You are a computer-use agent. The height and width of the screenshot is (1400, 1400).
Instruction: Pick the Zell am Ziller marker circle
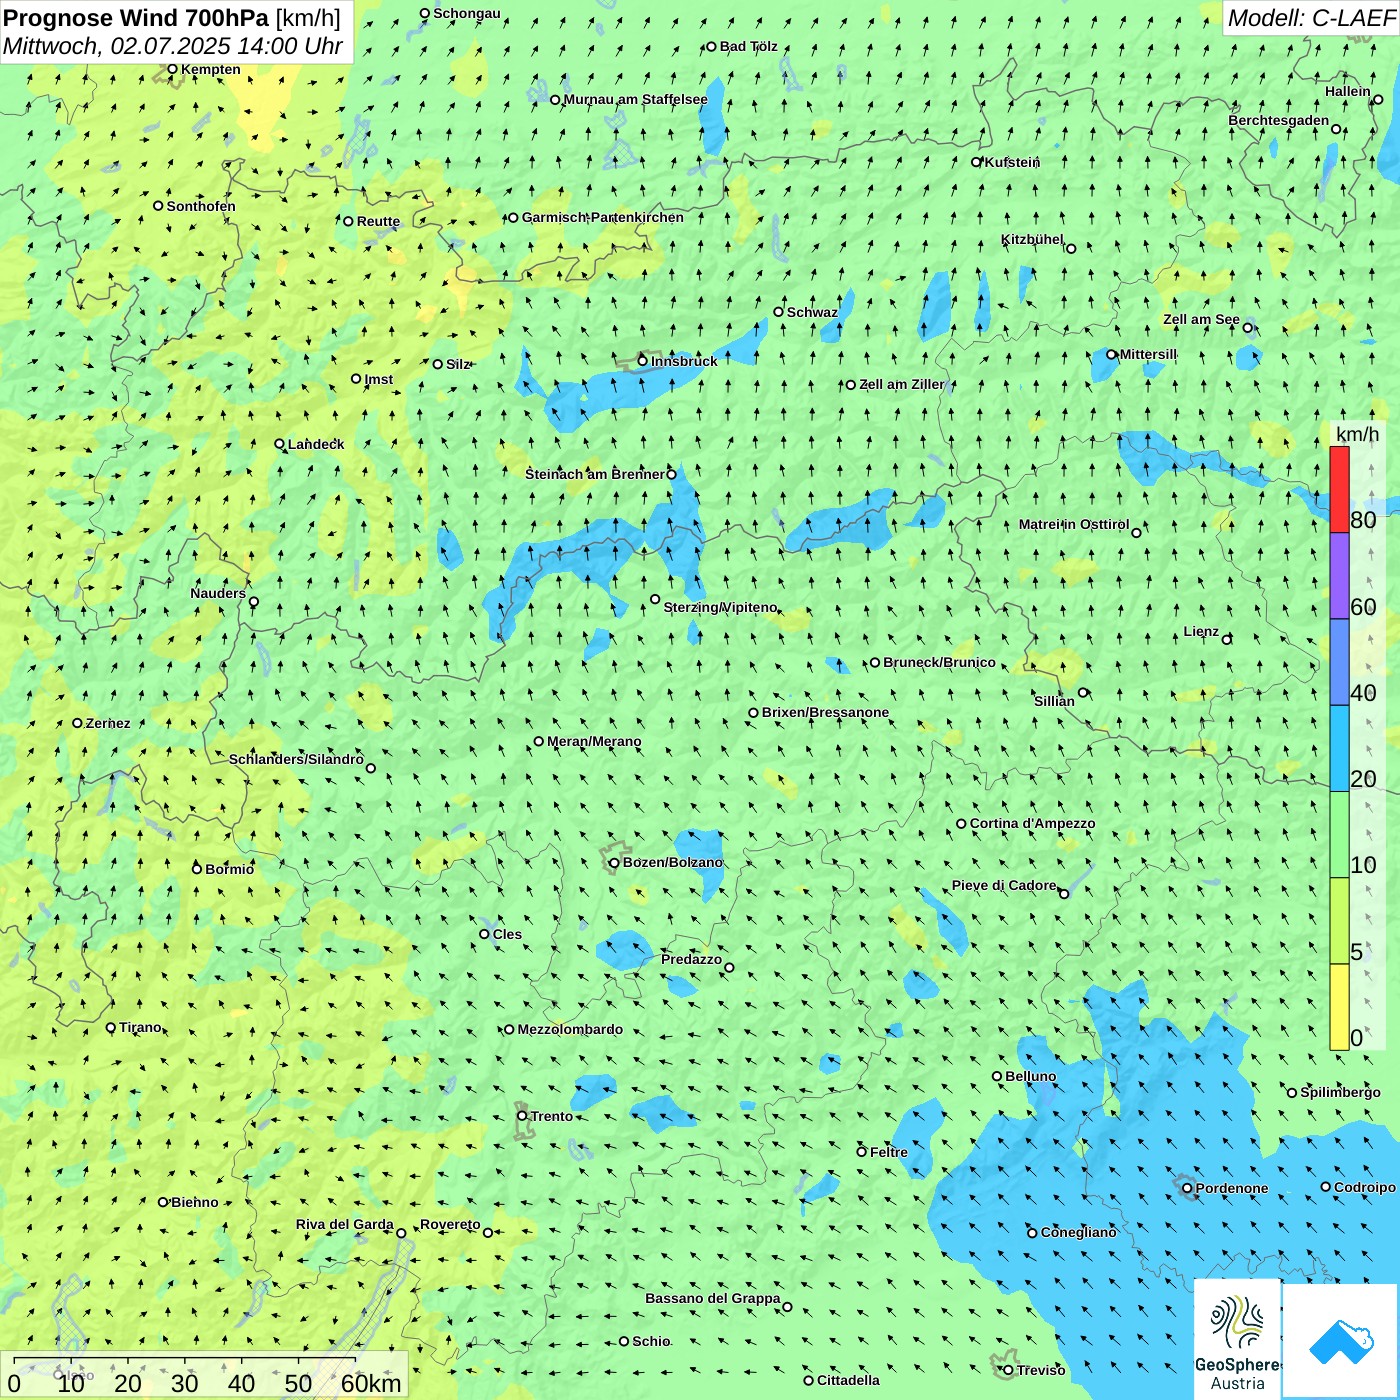tap(851, 384)
